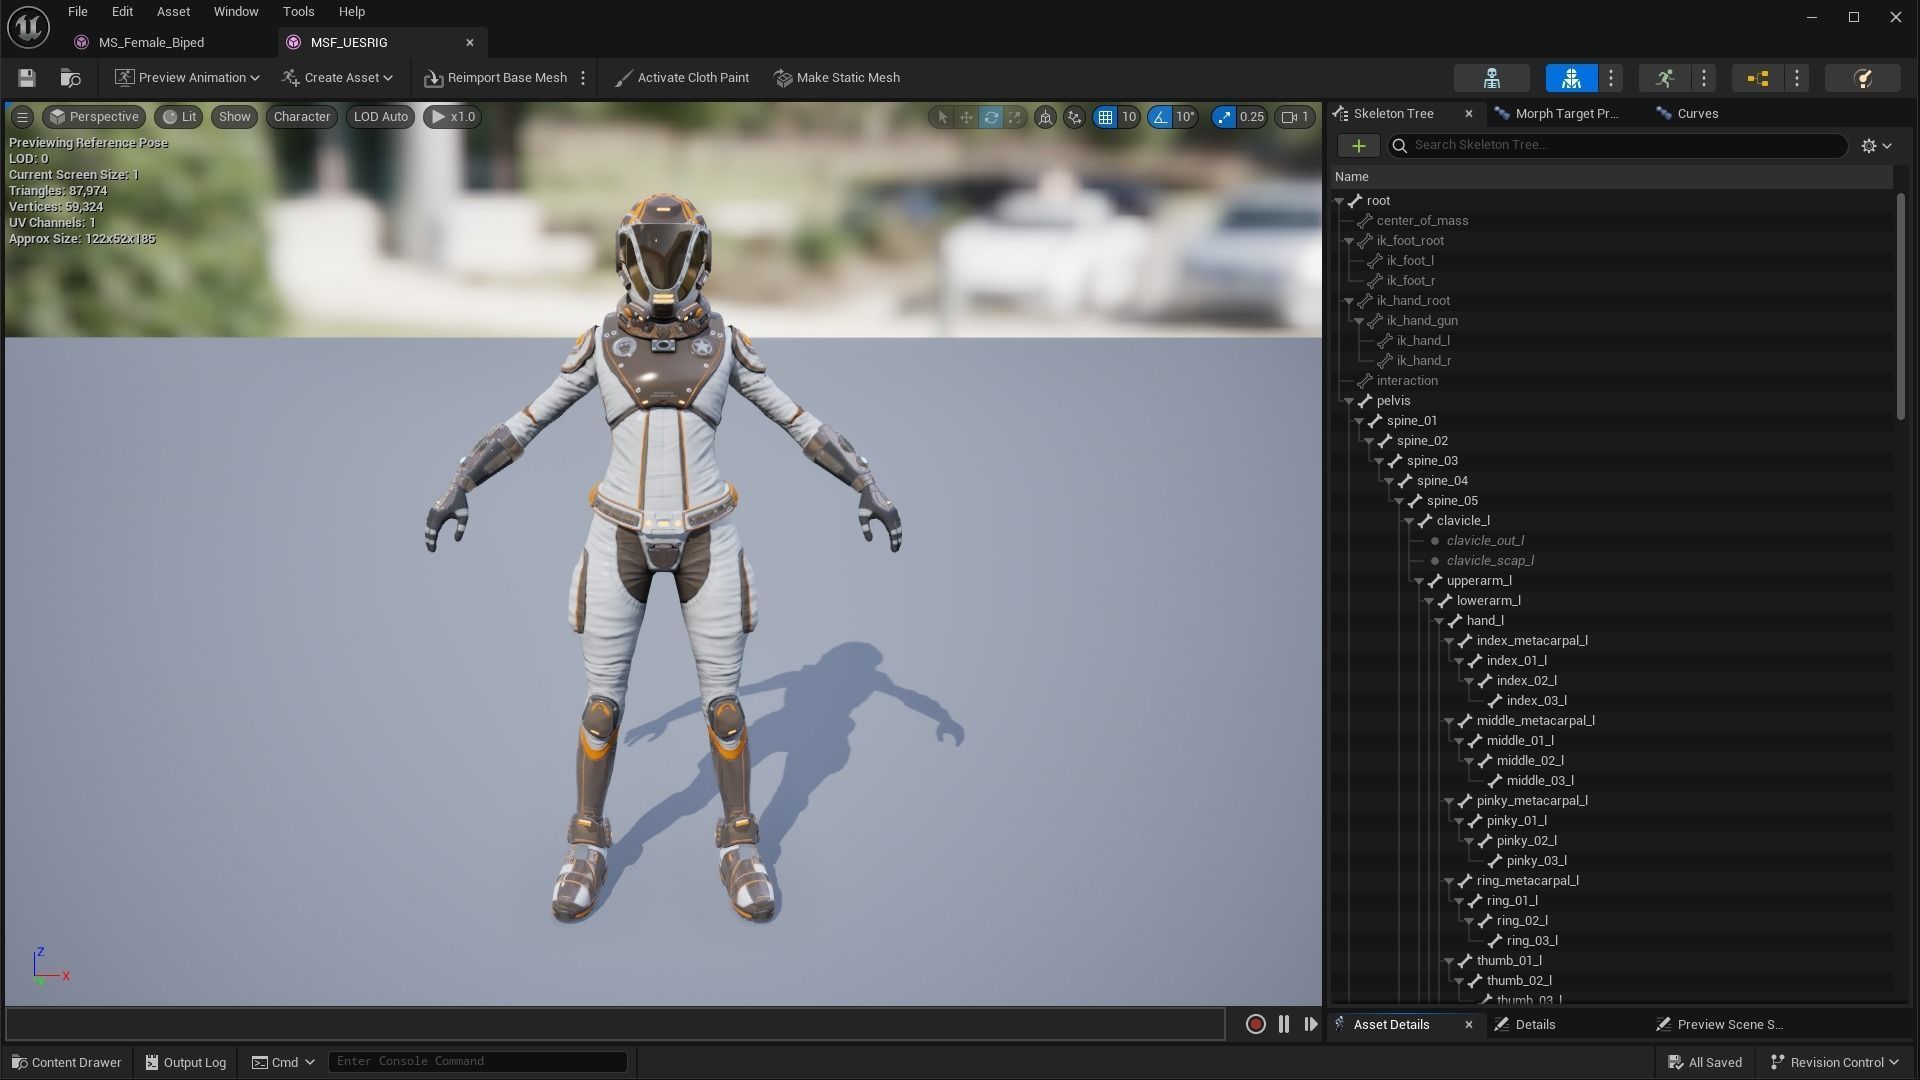Activate the Scale gizmo tool
Screen dimensions: 1920x1080
click(1015, 117)
